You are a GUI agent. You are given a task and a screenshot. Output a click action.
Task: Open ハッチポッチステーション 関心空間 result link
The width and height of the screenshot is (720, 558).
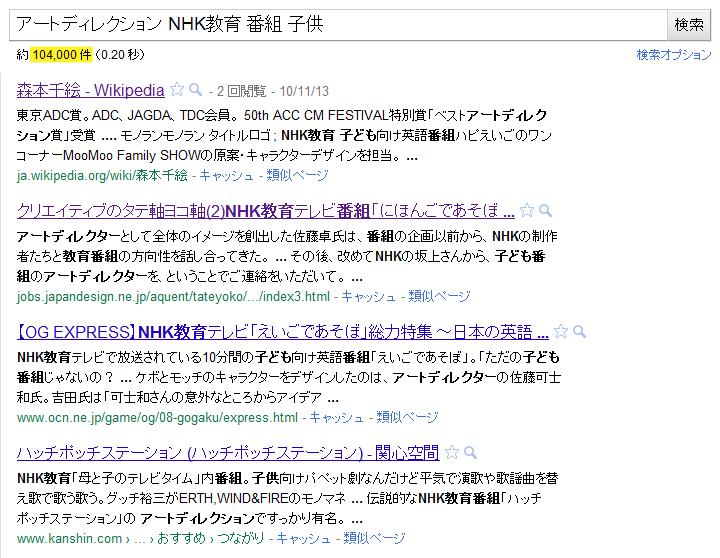228,453
